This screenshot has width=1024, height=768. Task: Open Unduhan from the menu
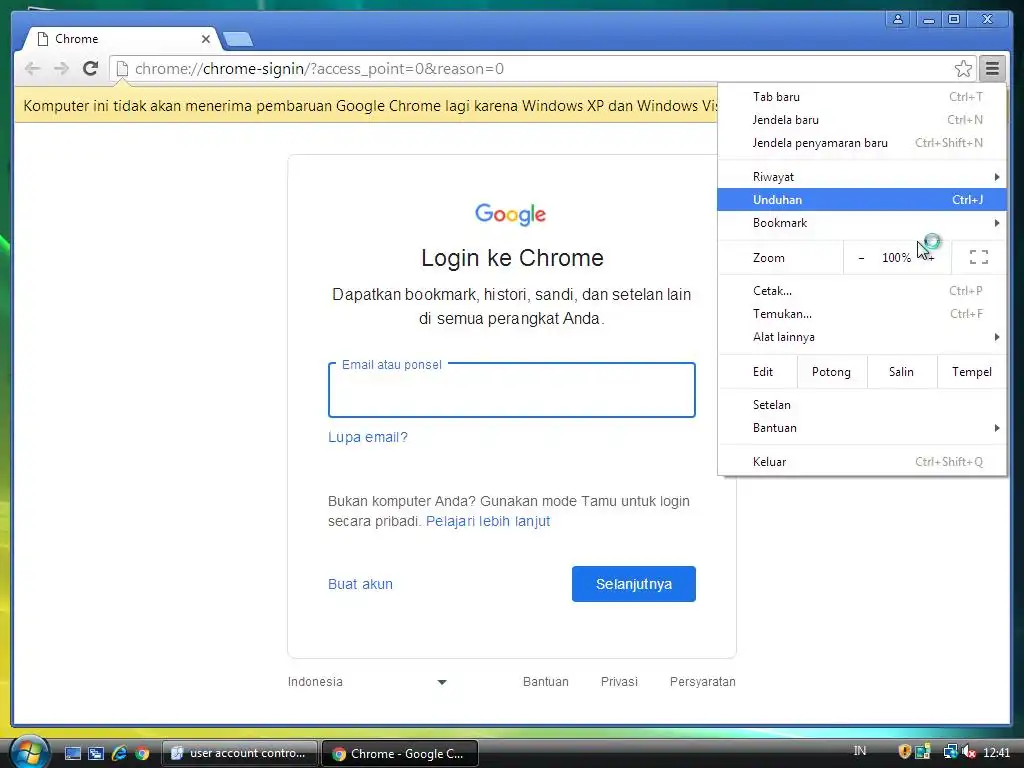point(862,200)
